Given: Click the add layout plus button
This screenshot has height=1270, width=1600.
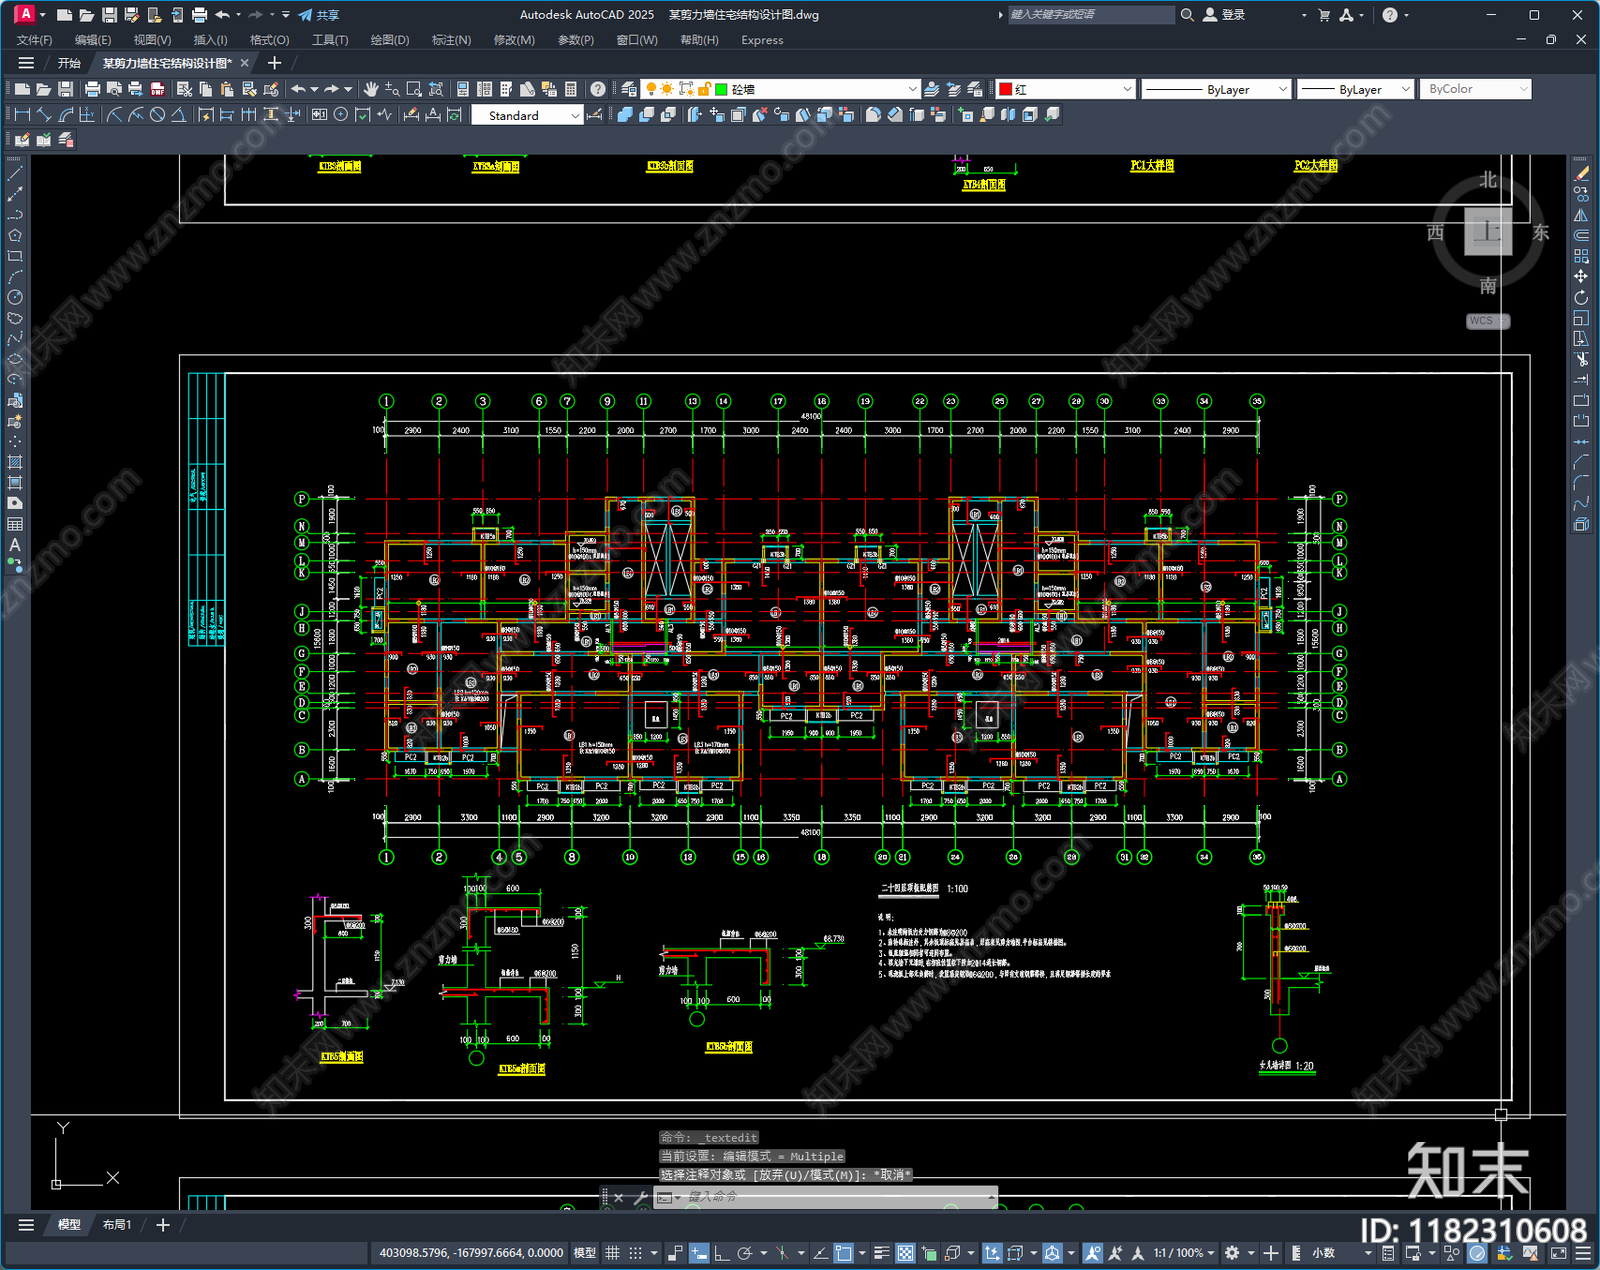Looking at the screenshot, I should coord(163,1225).
